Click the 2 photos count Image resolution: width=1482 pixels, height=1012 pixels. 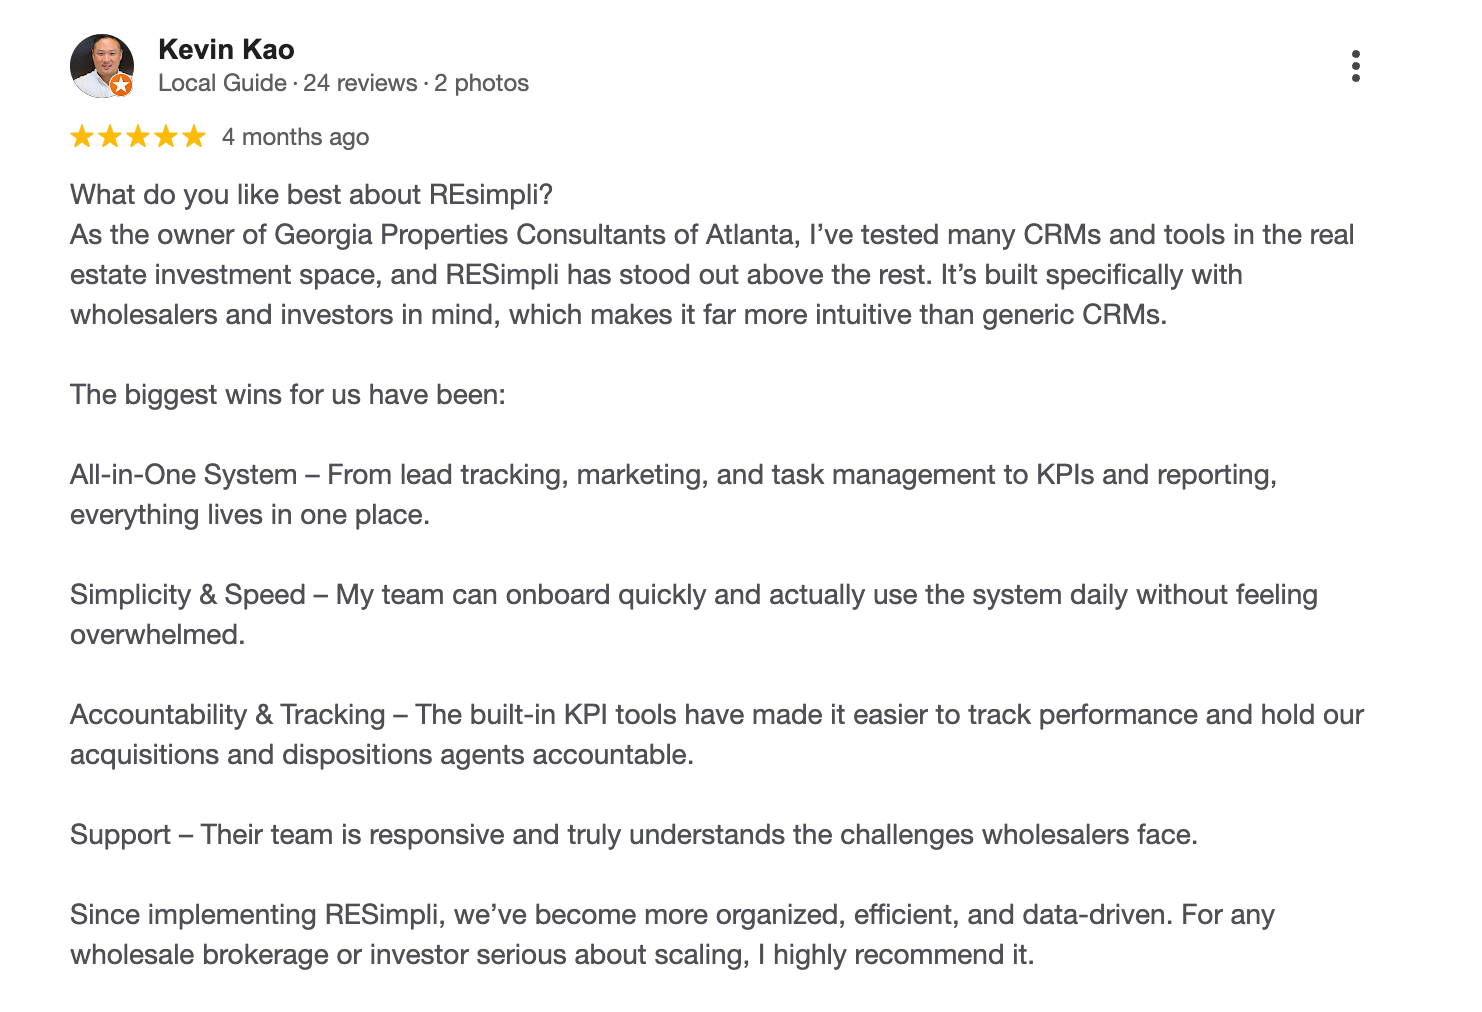point(481,83)
